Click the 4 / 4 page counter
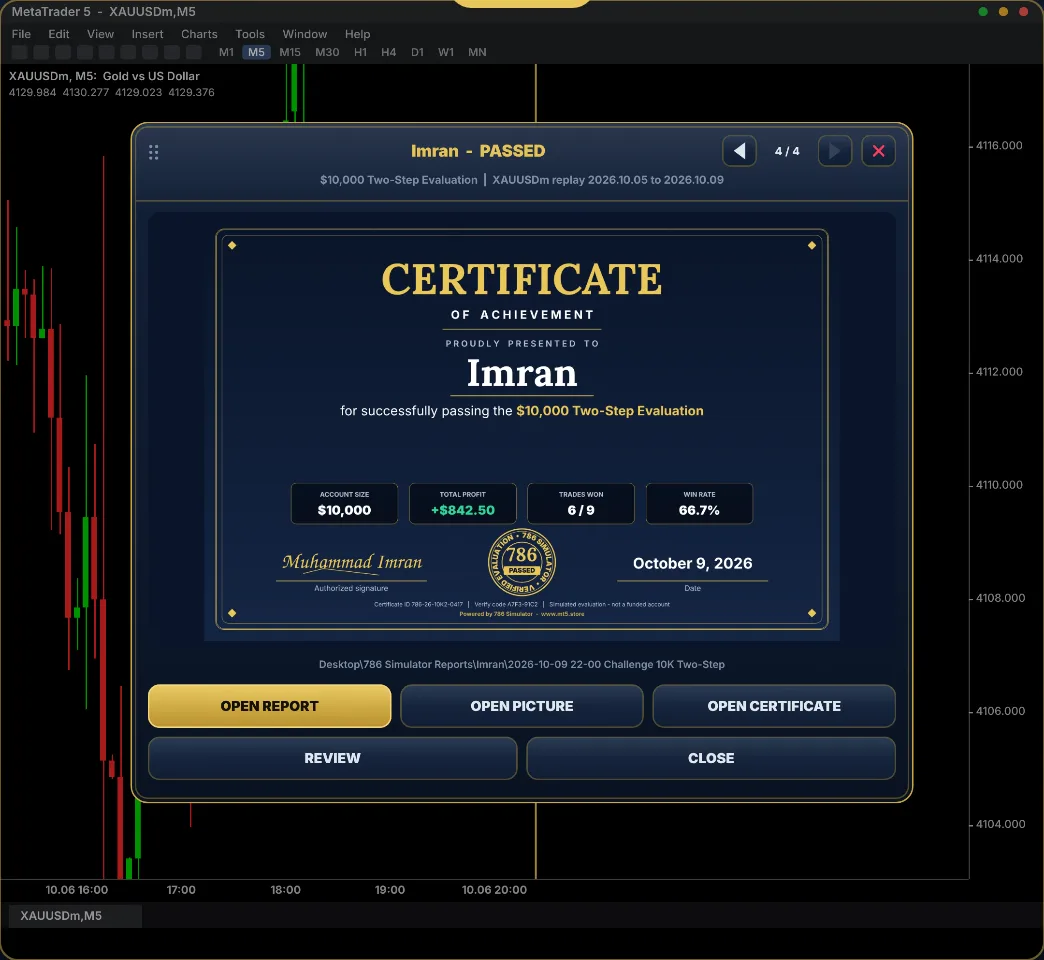This screenshot has width=1044, height=960. 787,151
